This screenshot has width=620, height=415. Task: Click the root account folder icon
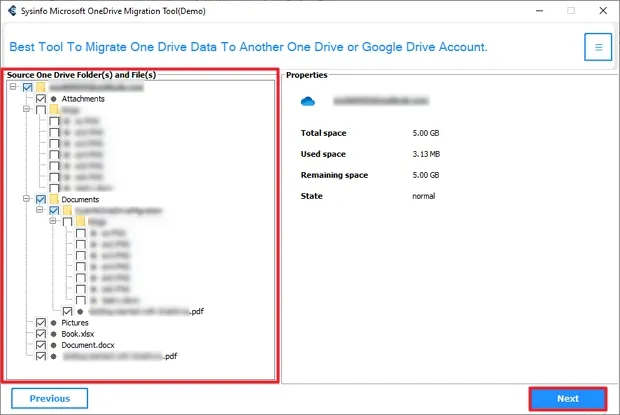point(41,88)
